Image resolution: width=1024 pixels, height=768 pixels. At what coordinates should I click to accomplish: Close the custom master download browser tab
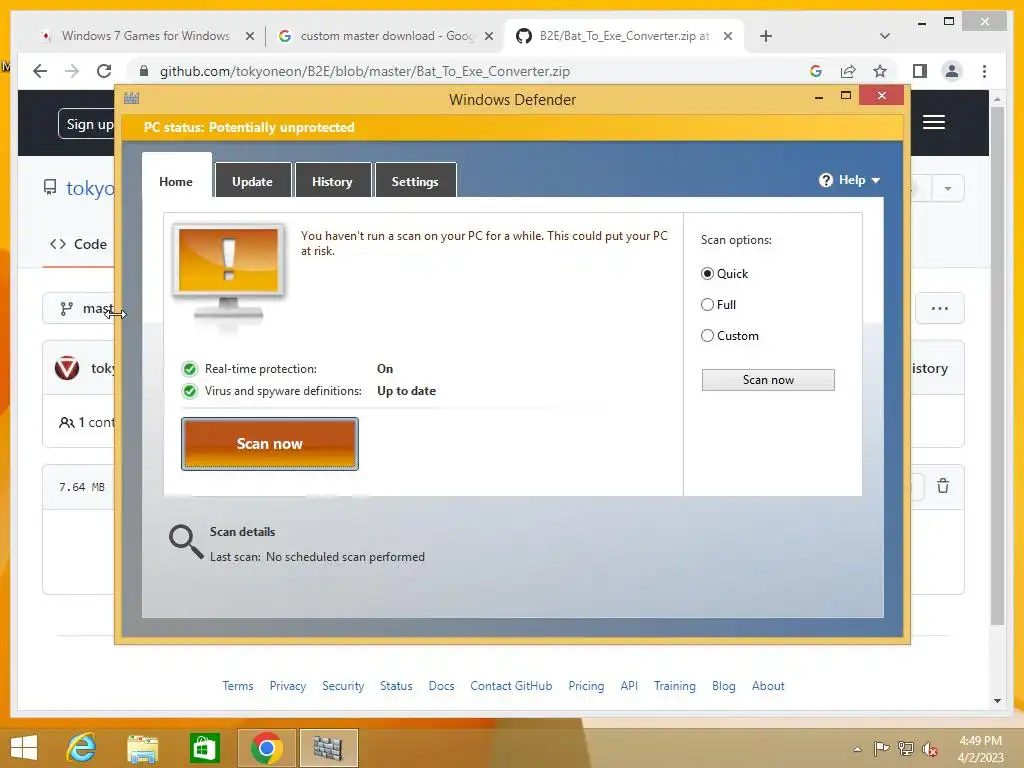pos(488,37)
